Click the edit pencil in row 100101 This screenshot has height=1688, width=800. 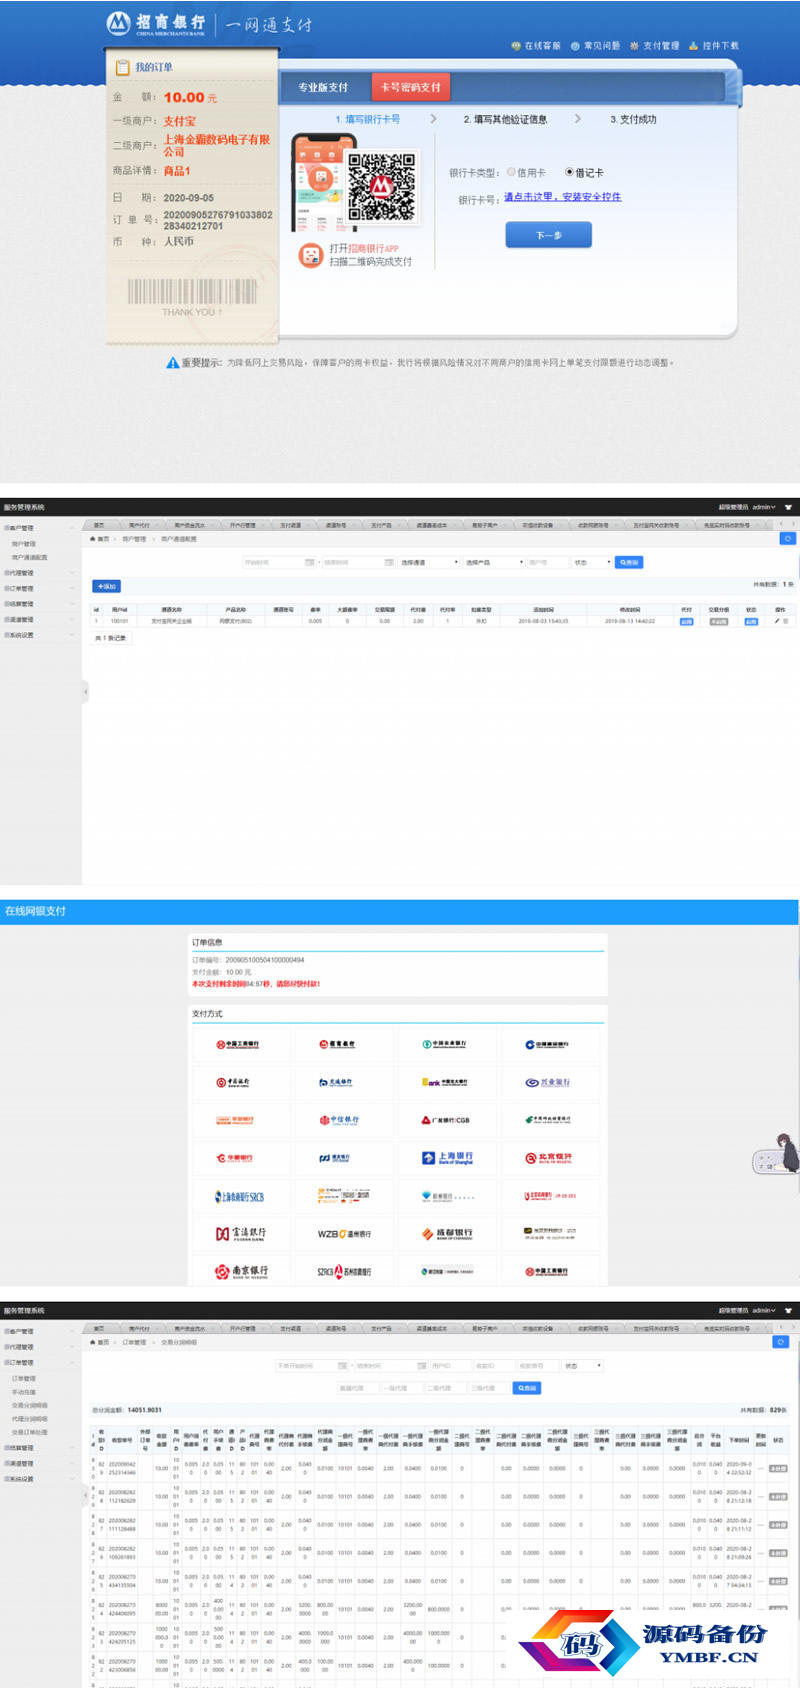click(x=777, y=621)
